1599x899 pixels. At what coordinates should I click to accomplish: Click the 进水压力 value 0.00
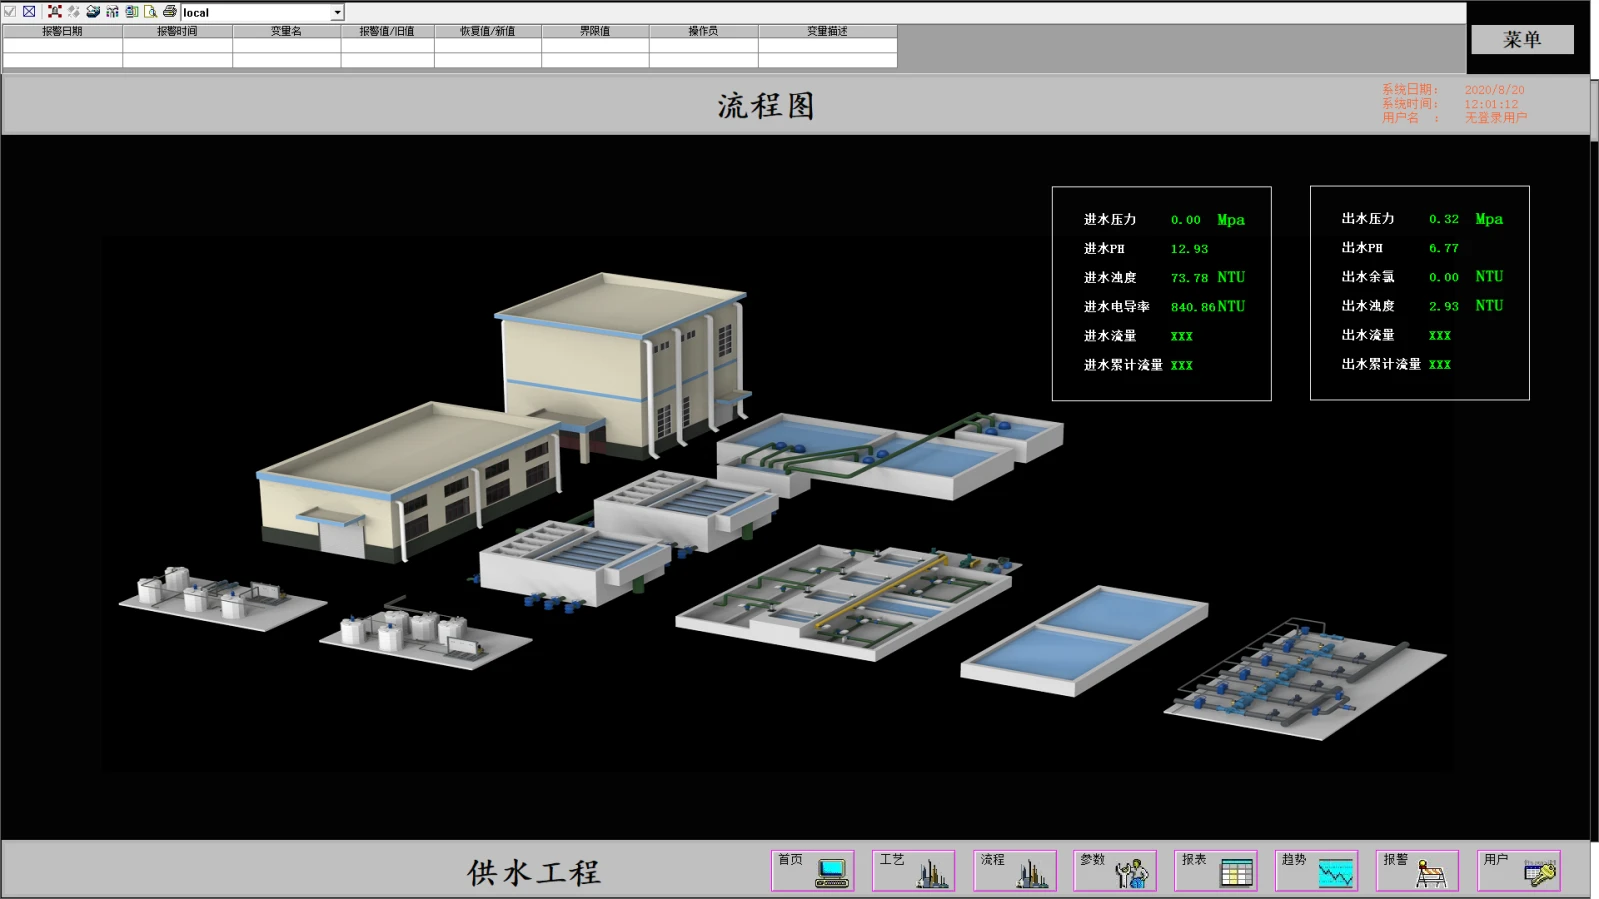(x=1185, y=220)
